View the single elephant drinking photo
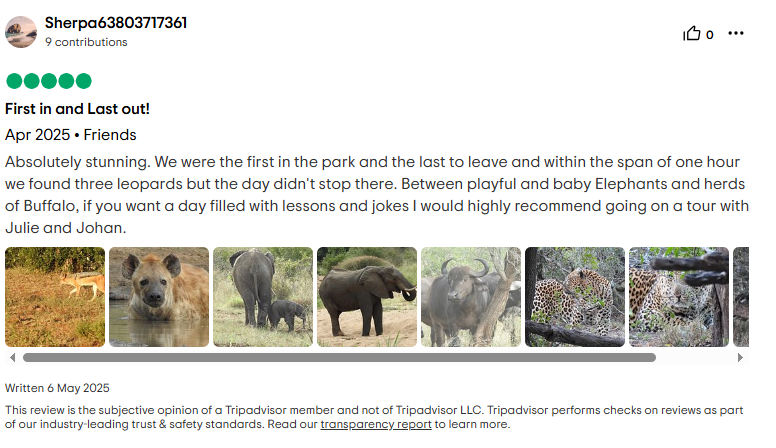This screenshot has width=776, height=448. (367, 297)
